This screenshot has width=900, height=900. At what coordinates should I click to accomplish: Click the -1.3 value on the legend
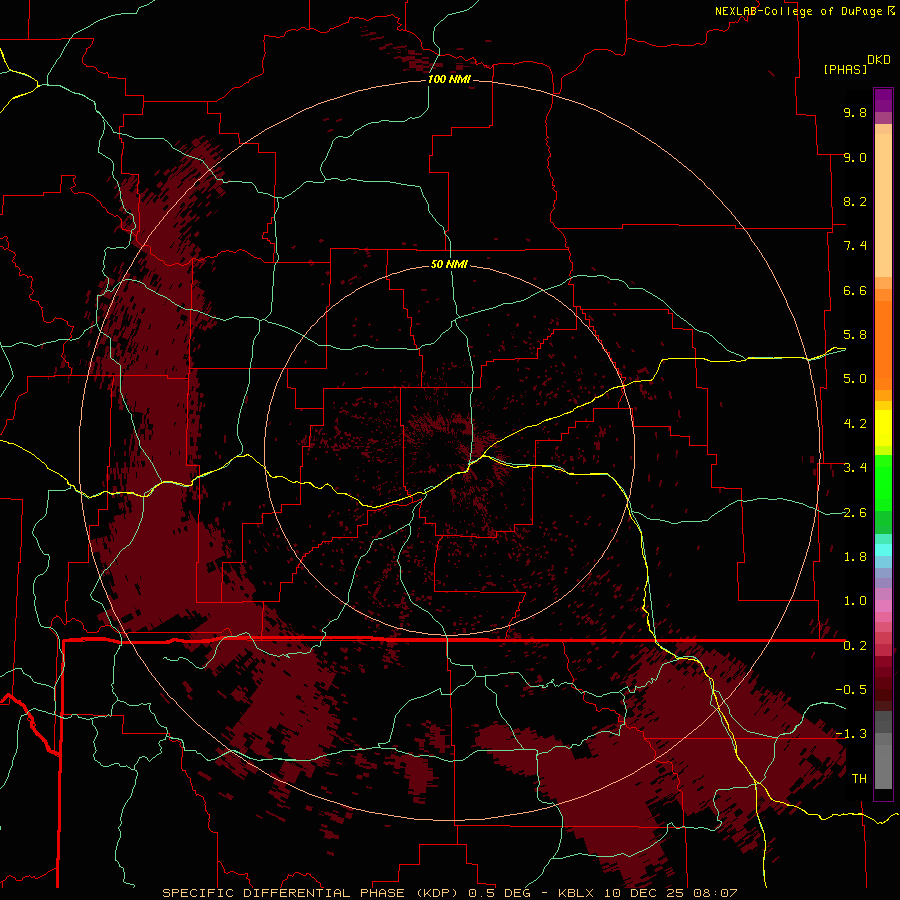click(x=851, y=734)
